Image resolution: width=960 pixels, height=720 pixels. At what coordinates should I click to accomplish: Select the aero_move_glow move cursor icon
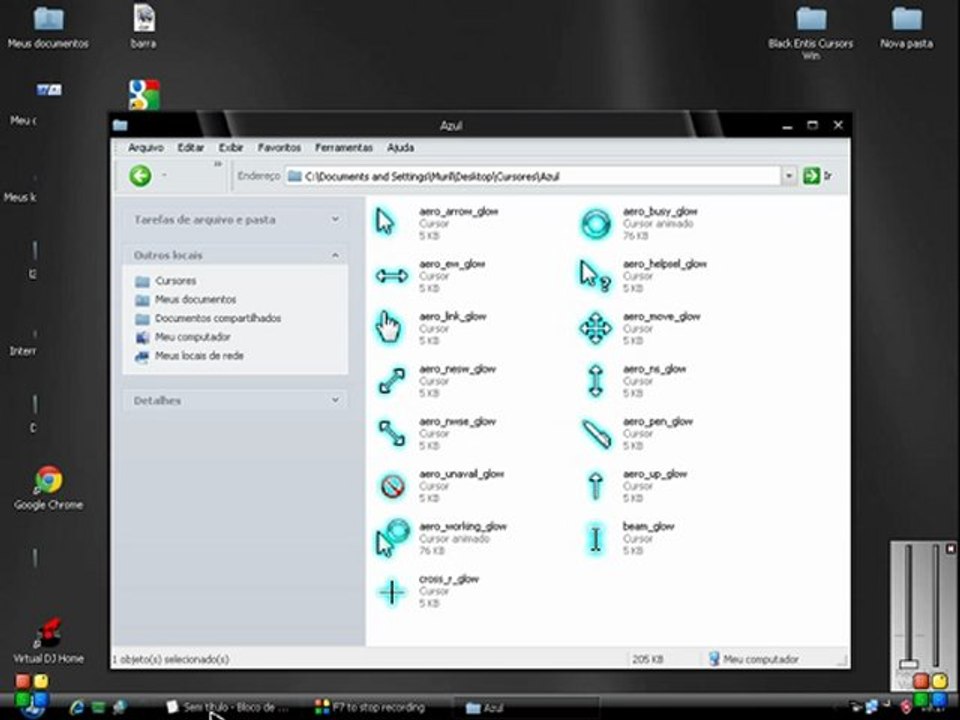[595, 328]
